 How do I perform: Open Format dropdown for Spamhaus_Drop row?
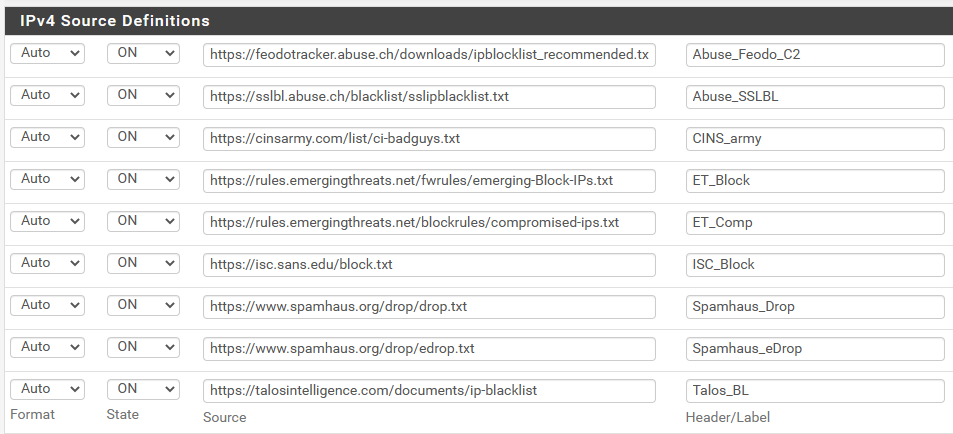47,305
